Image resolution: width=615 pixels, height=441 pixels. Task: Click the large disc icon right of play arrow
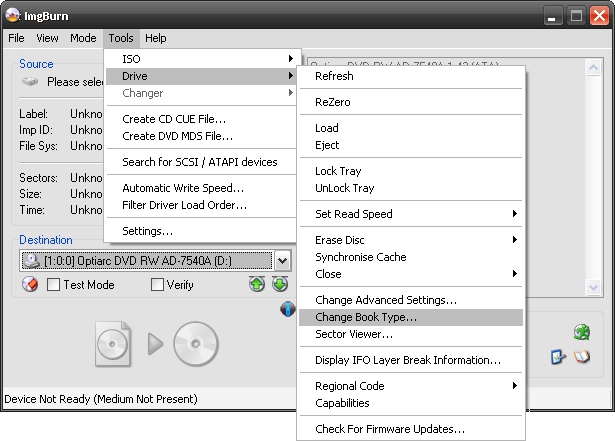point(196,344)
